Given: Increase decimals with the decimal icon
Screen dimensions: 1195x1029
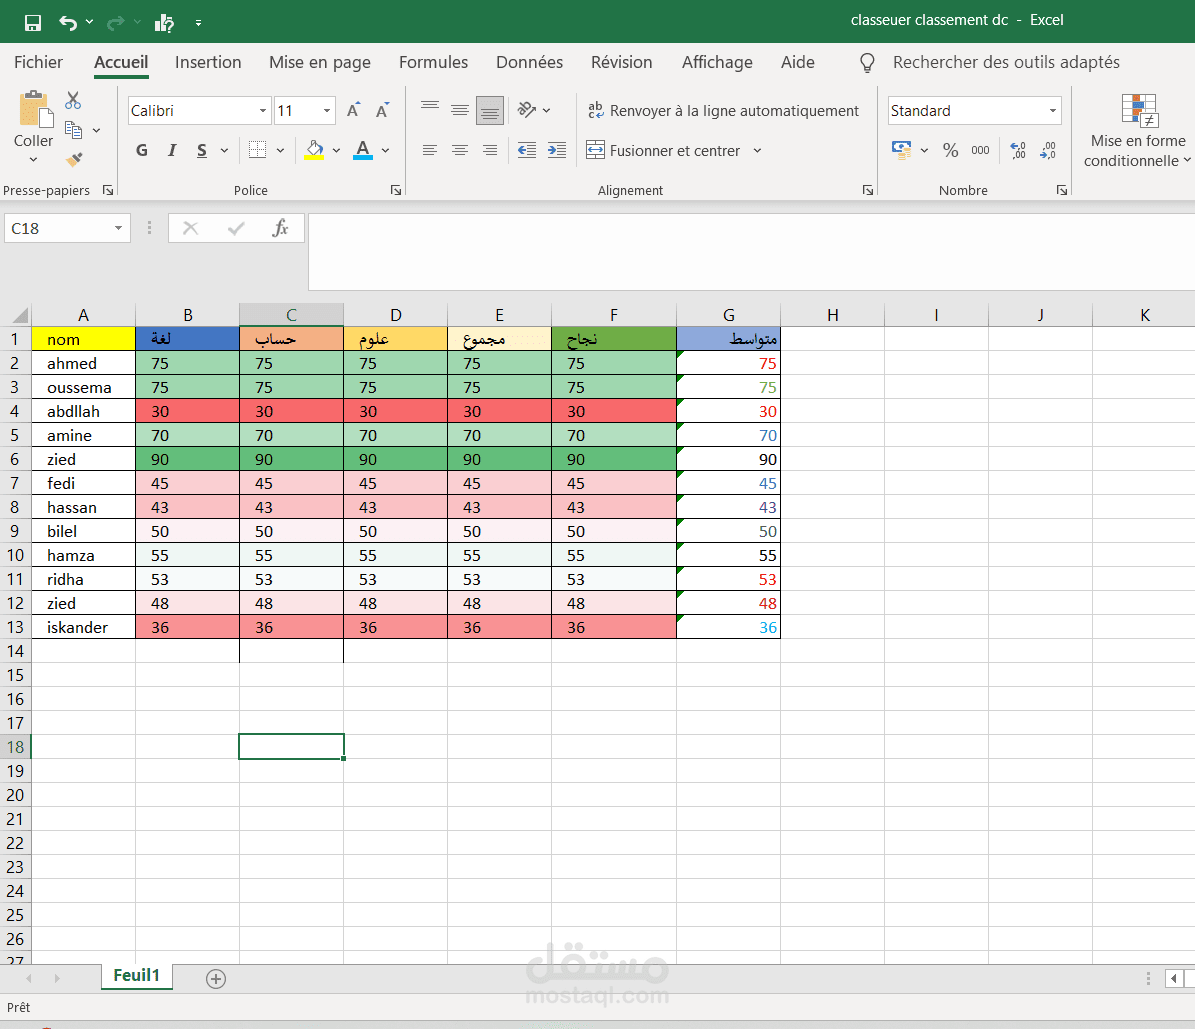Looking at the screenshot, I should coord(1018,150).
